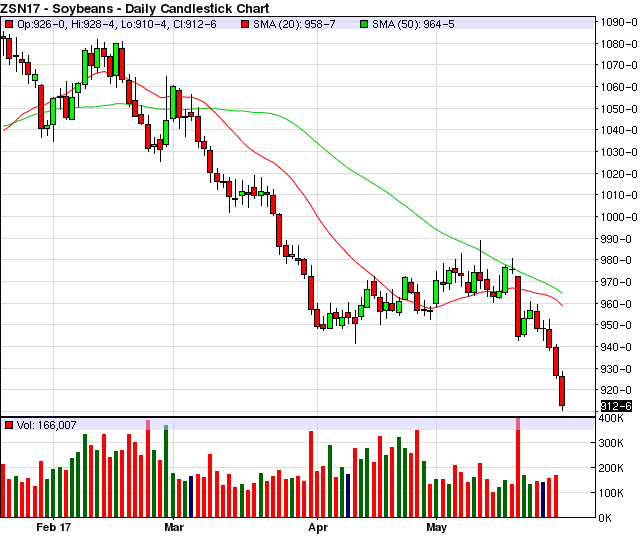This screenshot has width=640, height=536.
Task: Click the red SMA (20) legend swatch
Action: [x=245, y=24]
